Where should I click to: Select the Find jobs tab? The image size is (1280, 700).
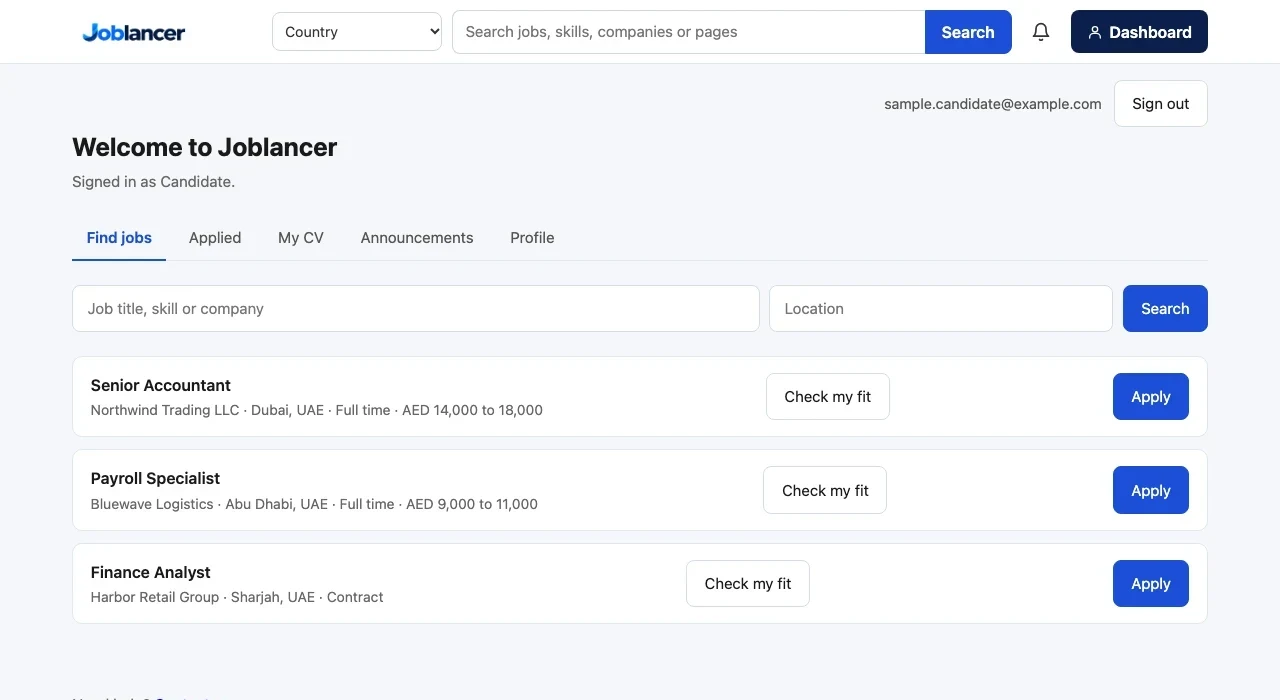119,238
